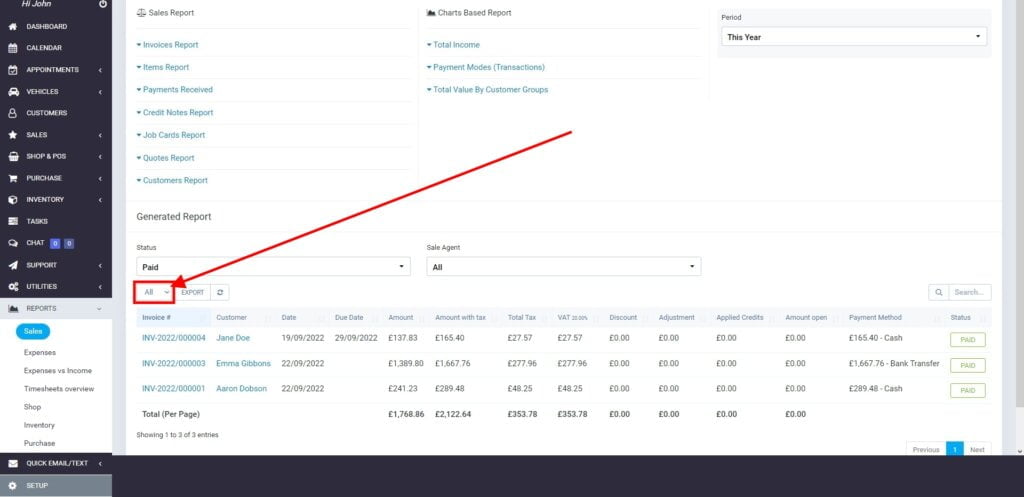Image resolution: width=1024 pixels, height=497 pixels.
Task: Click the search magnifier icon
Action: 938,293
